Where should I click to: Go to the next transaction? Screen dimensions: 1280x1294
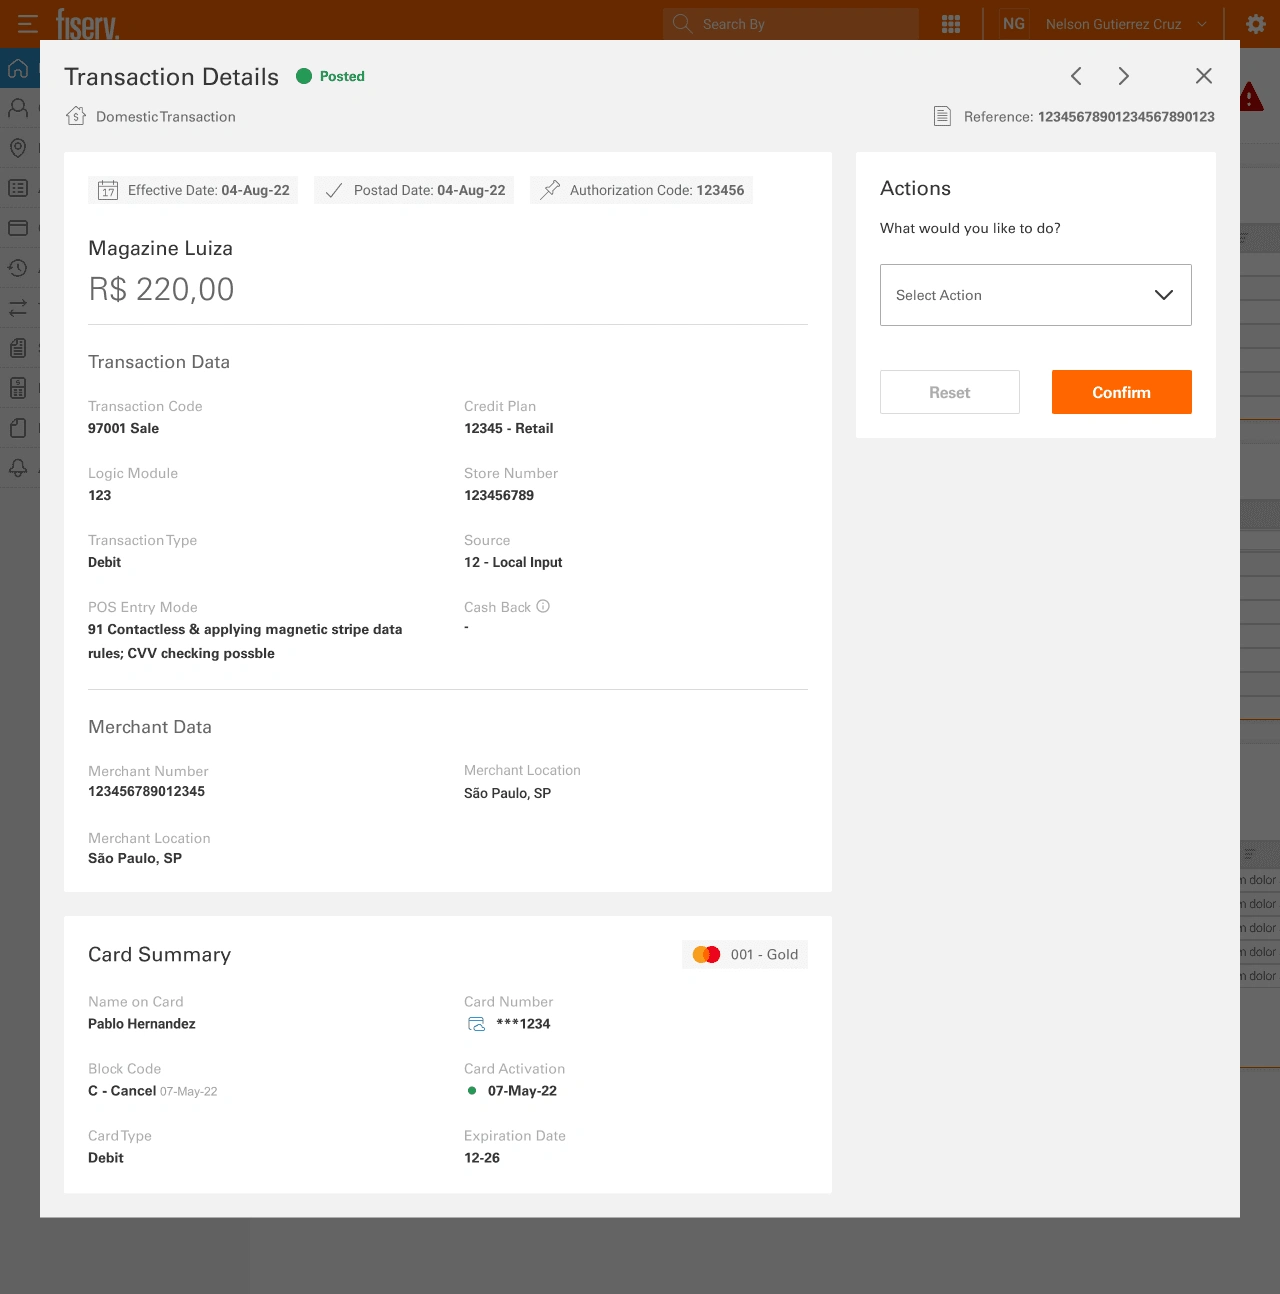coord(1123,76)
